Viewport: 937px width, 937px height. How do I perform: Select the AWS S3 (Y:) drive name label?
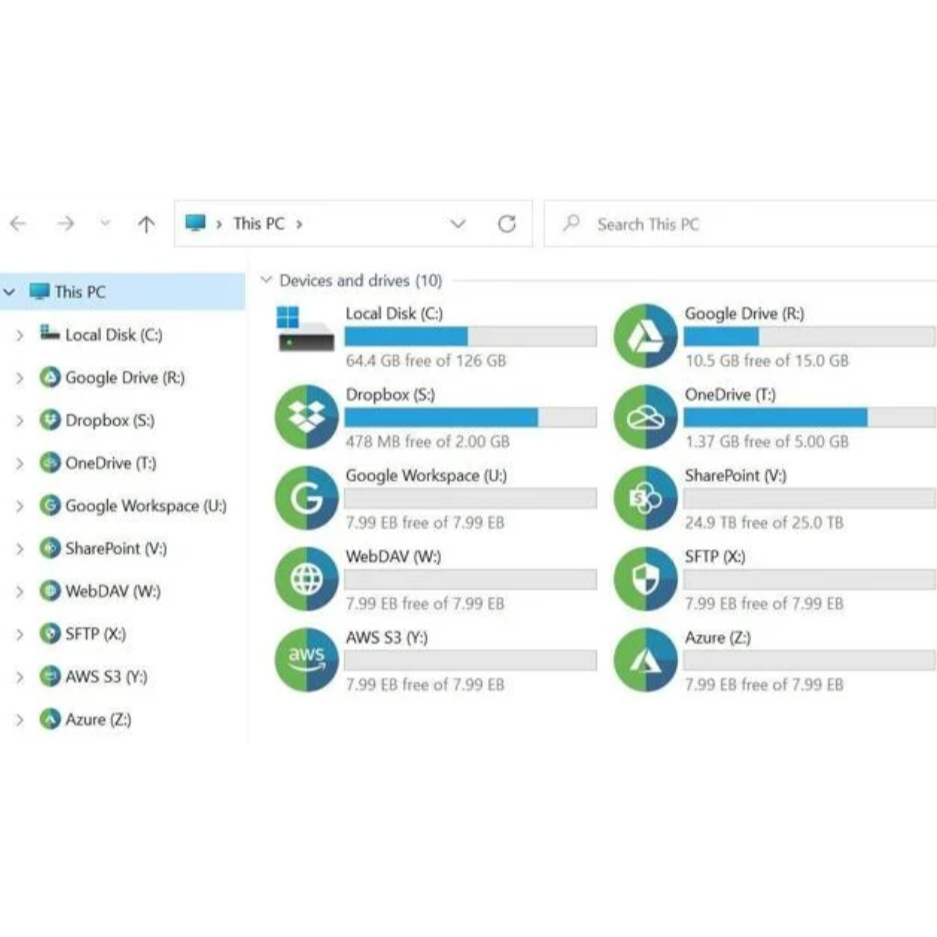pos(387,637)
